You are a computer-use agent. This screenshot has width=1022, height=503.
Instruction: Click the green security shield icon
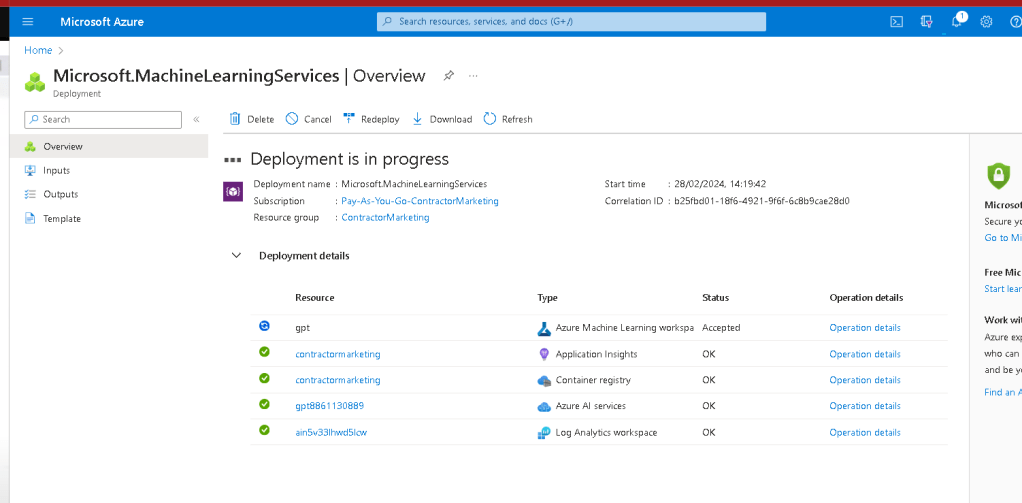pyautogui.click(x=998, y=175)
